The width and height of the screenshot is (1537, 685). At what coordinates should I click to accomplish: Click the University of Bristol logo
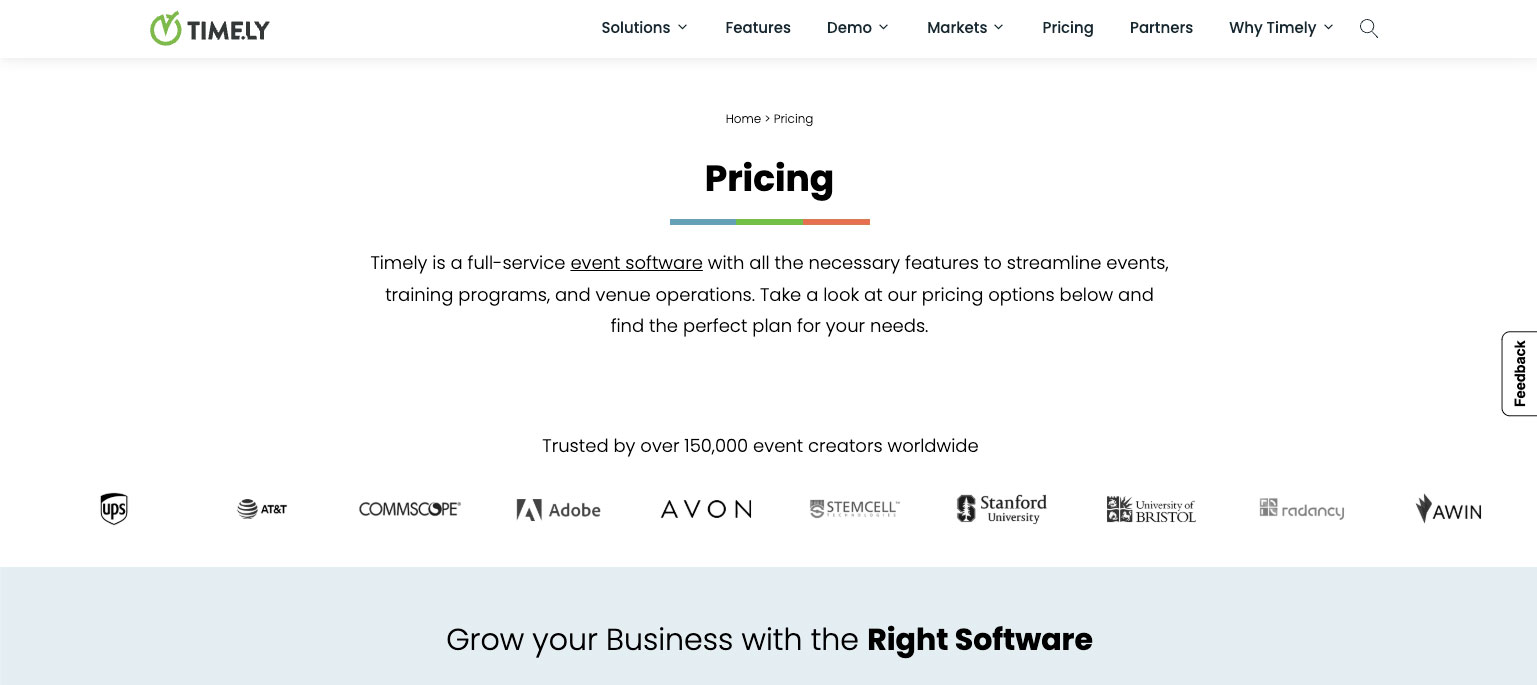tap(1151, 509)
